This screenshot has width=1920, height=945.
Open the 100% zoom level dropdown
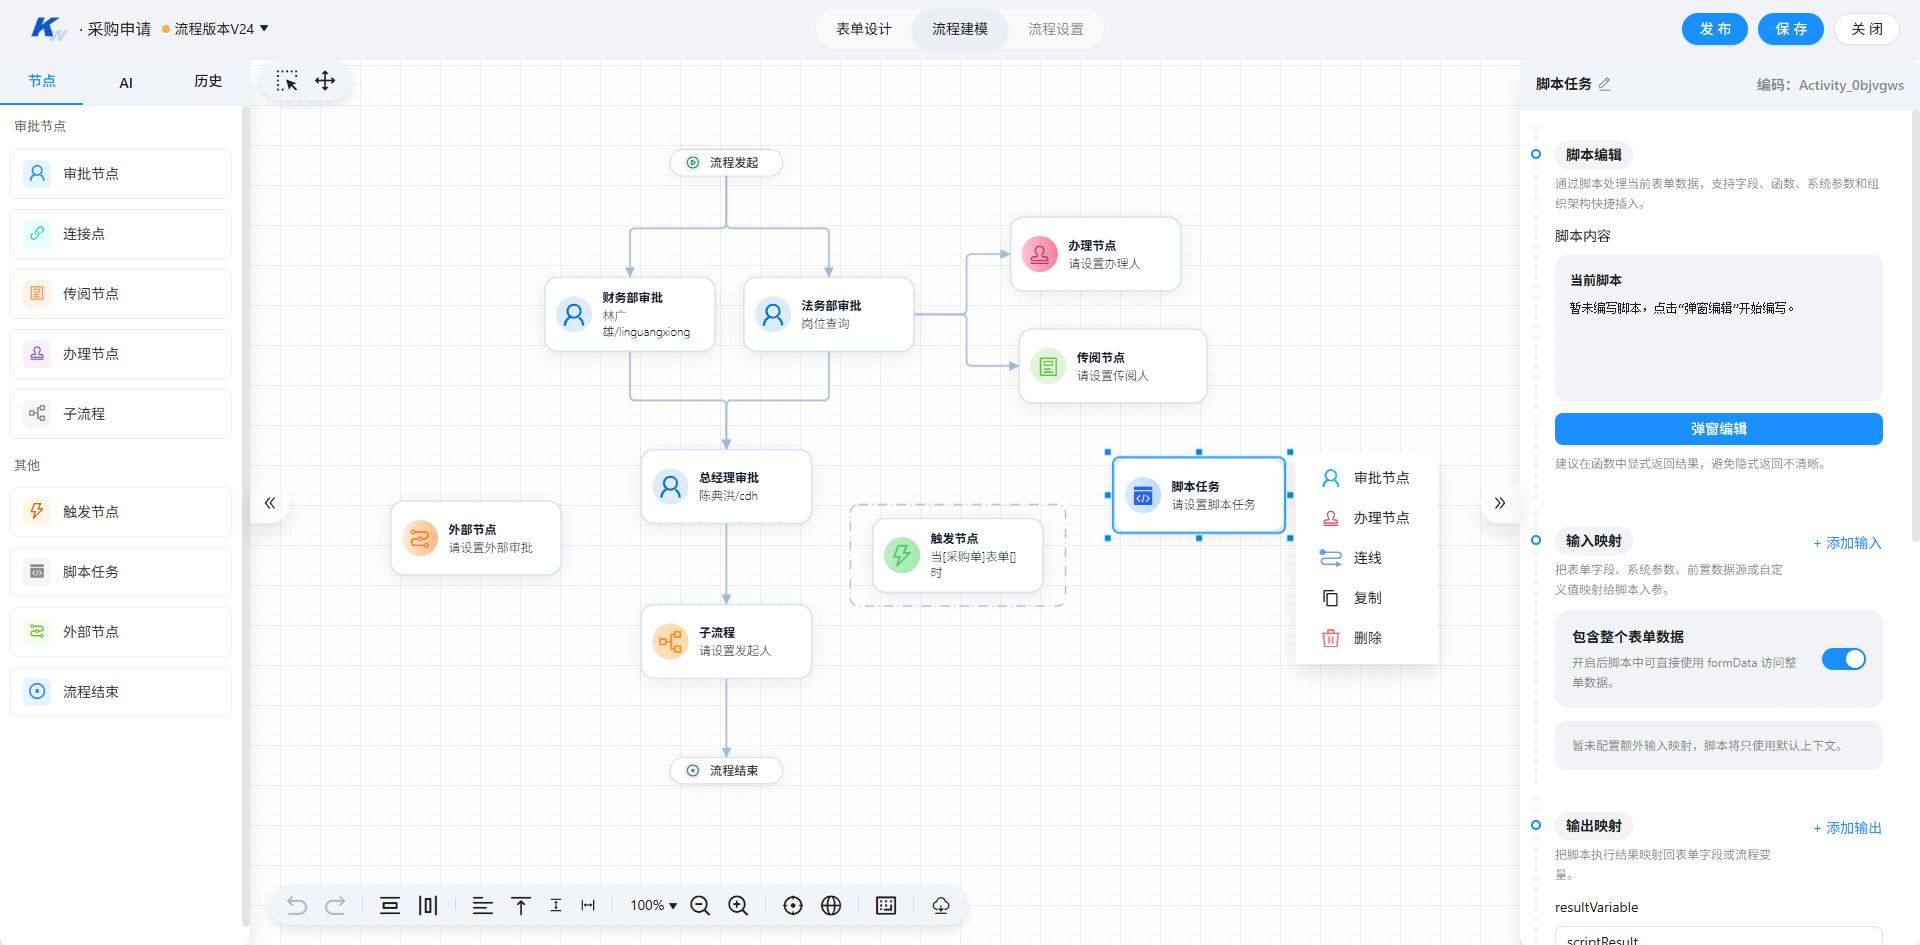click(x=654, y=906)
